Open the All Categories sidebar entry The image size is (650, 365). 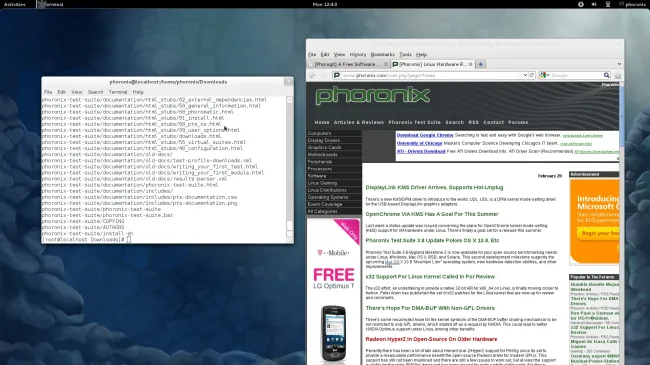tap(334, 212)
